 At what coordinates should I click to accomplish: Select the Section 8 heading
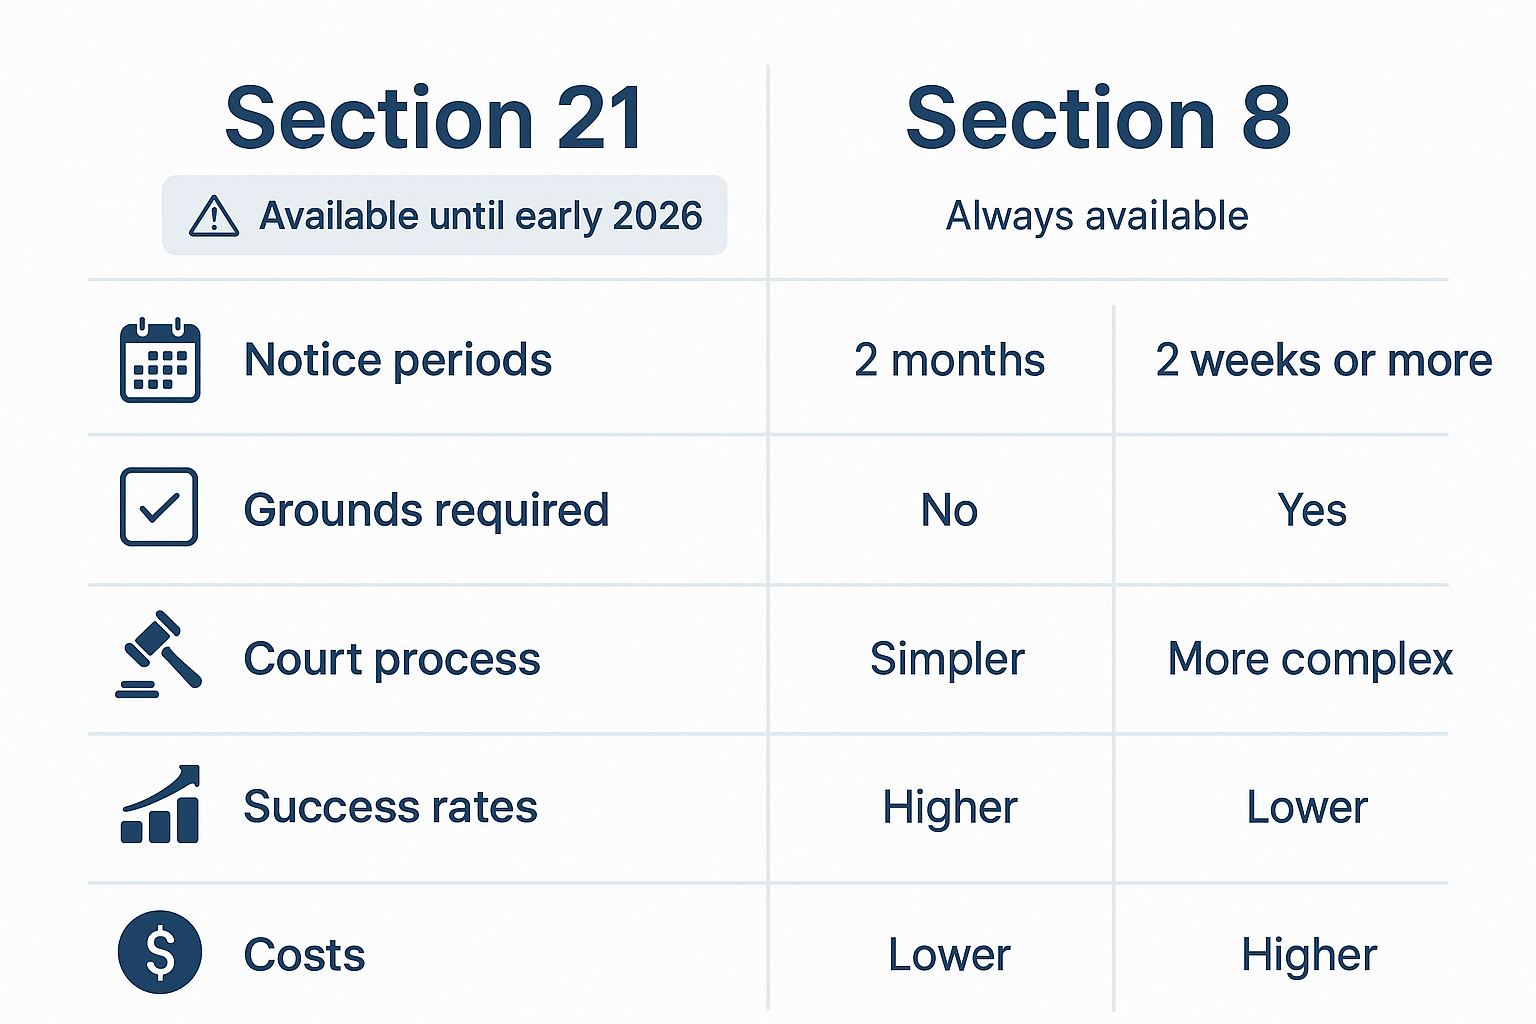pyautogui.click(x=1098, y=119)
